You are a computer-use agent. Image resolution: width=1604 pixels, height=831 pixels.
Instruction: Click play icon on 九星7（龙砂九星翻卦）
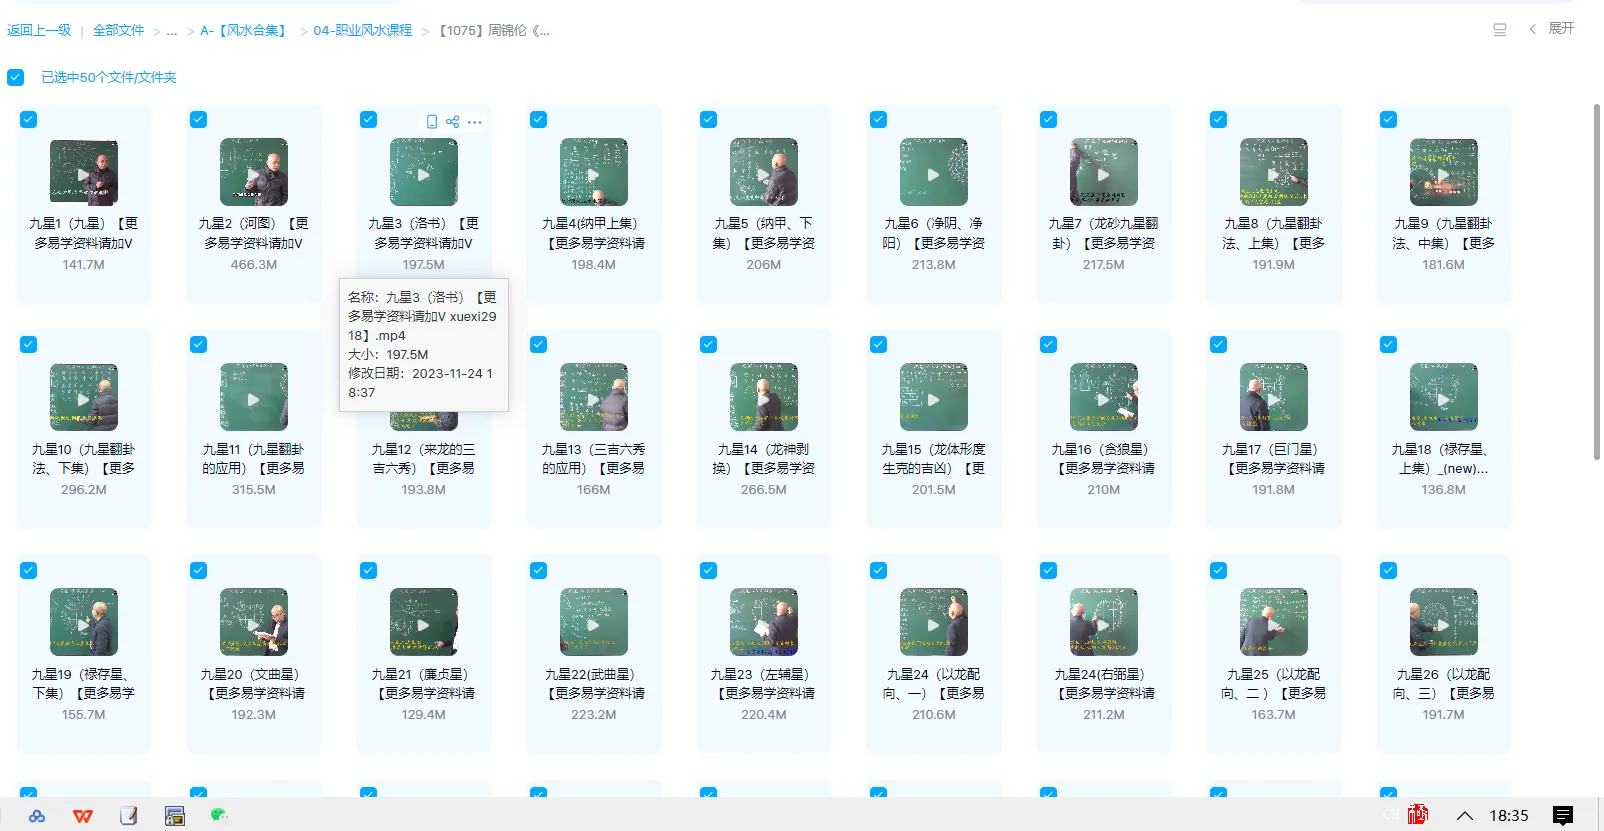pos(1104,174)
